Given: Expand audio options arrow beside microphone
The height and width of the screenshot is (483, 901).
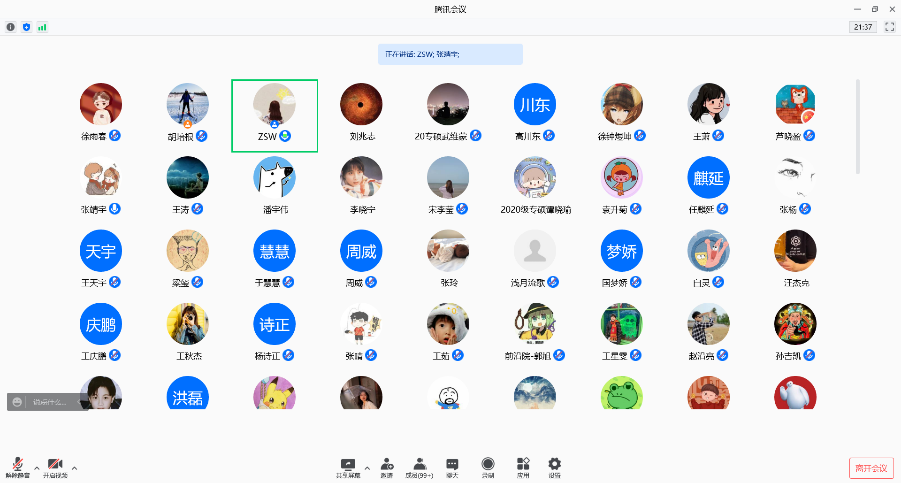Looking at the screenshot, I should [37, 467].
